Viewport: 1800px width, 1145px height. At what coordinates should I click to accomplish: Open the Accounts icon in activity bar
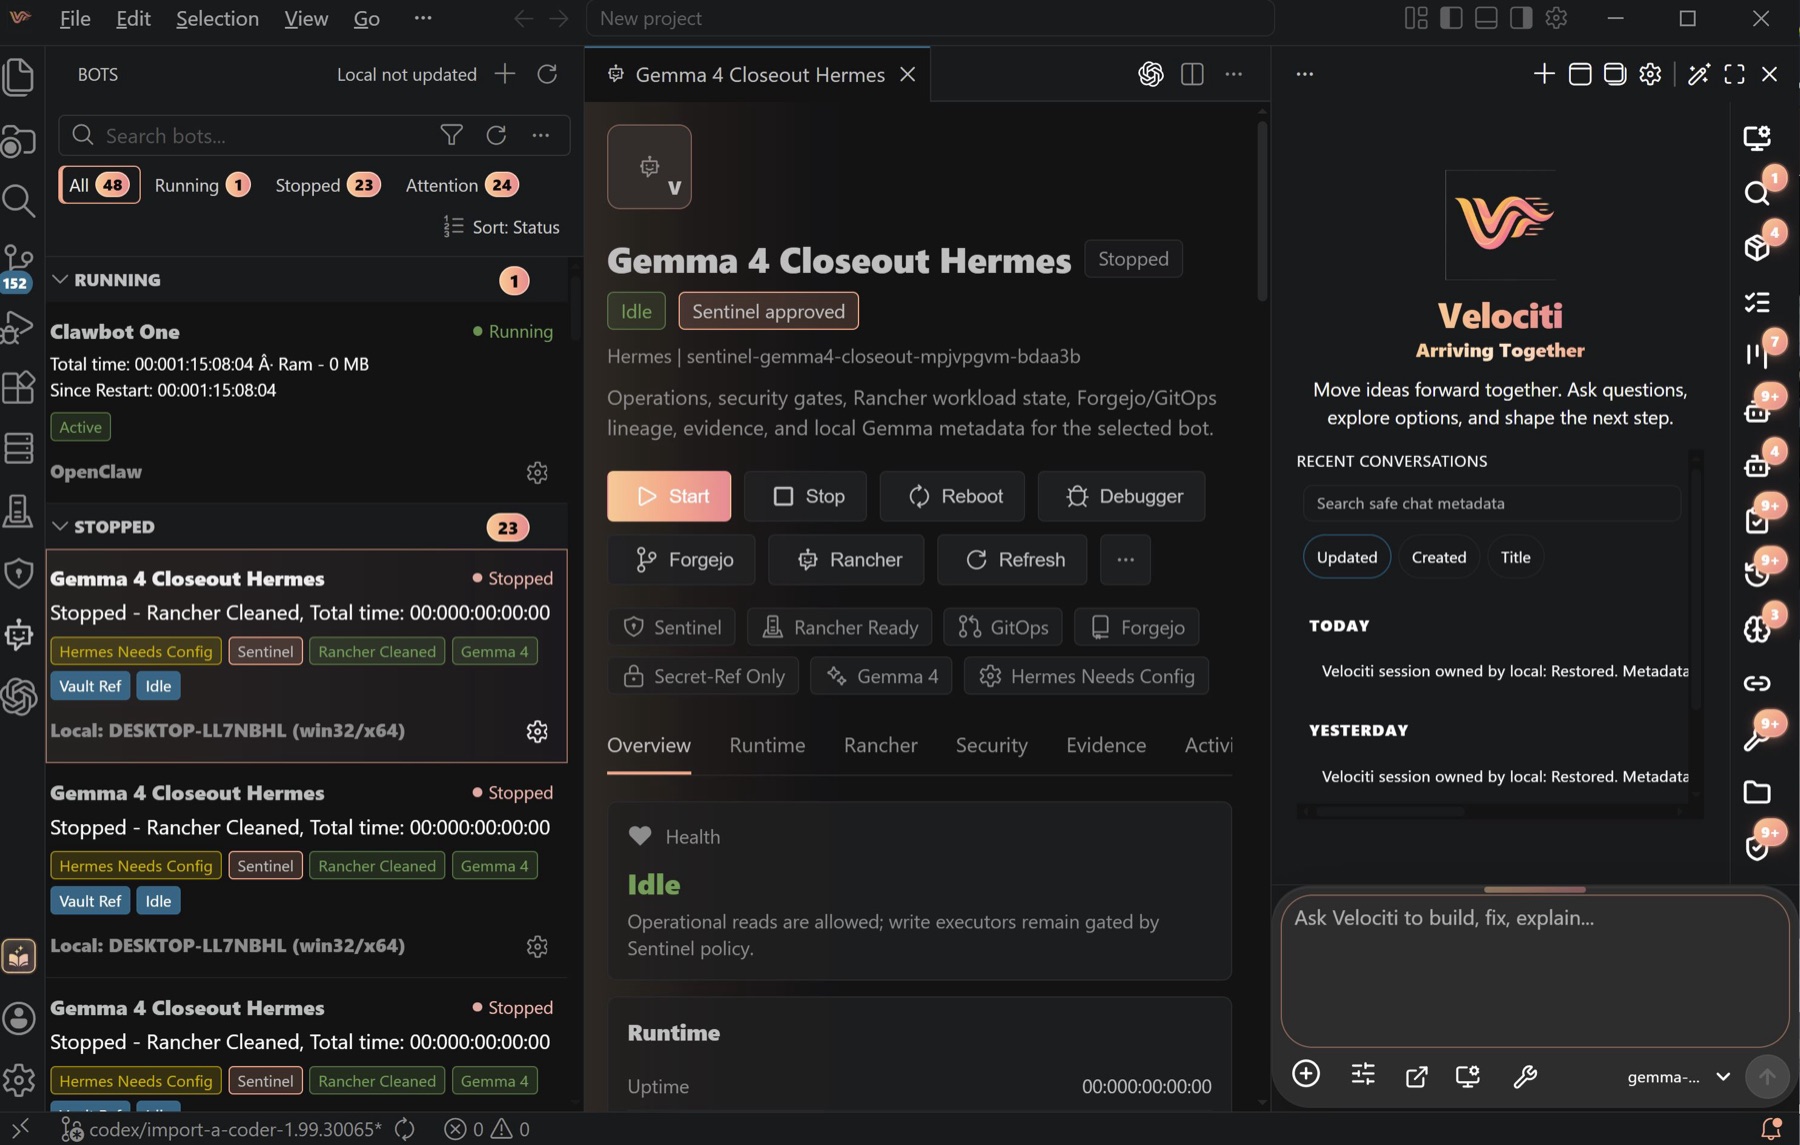pyautogui.click(x=19, y=1018)
